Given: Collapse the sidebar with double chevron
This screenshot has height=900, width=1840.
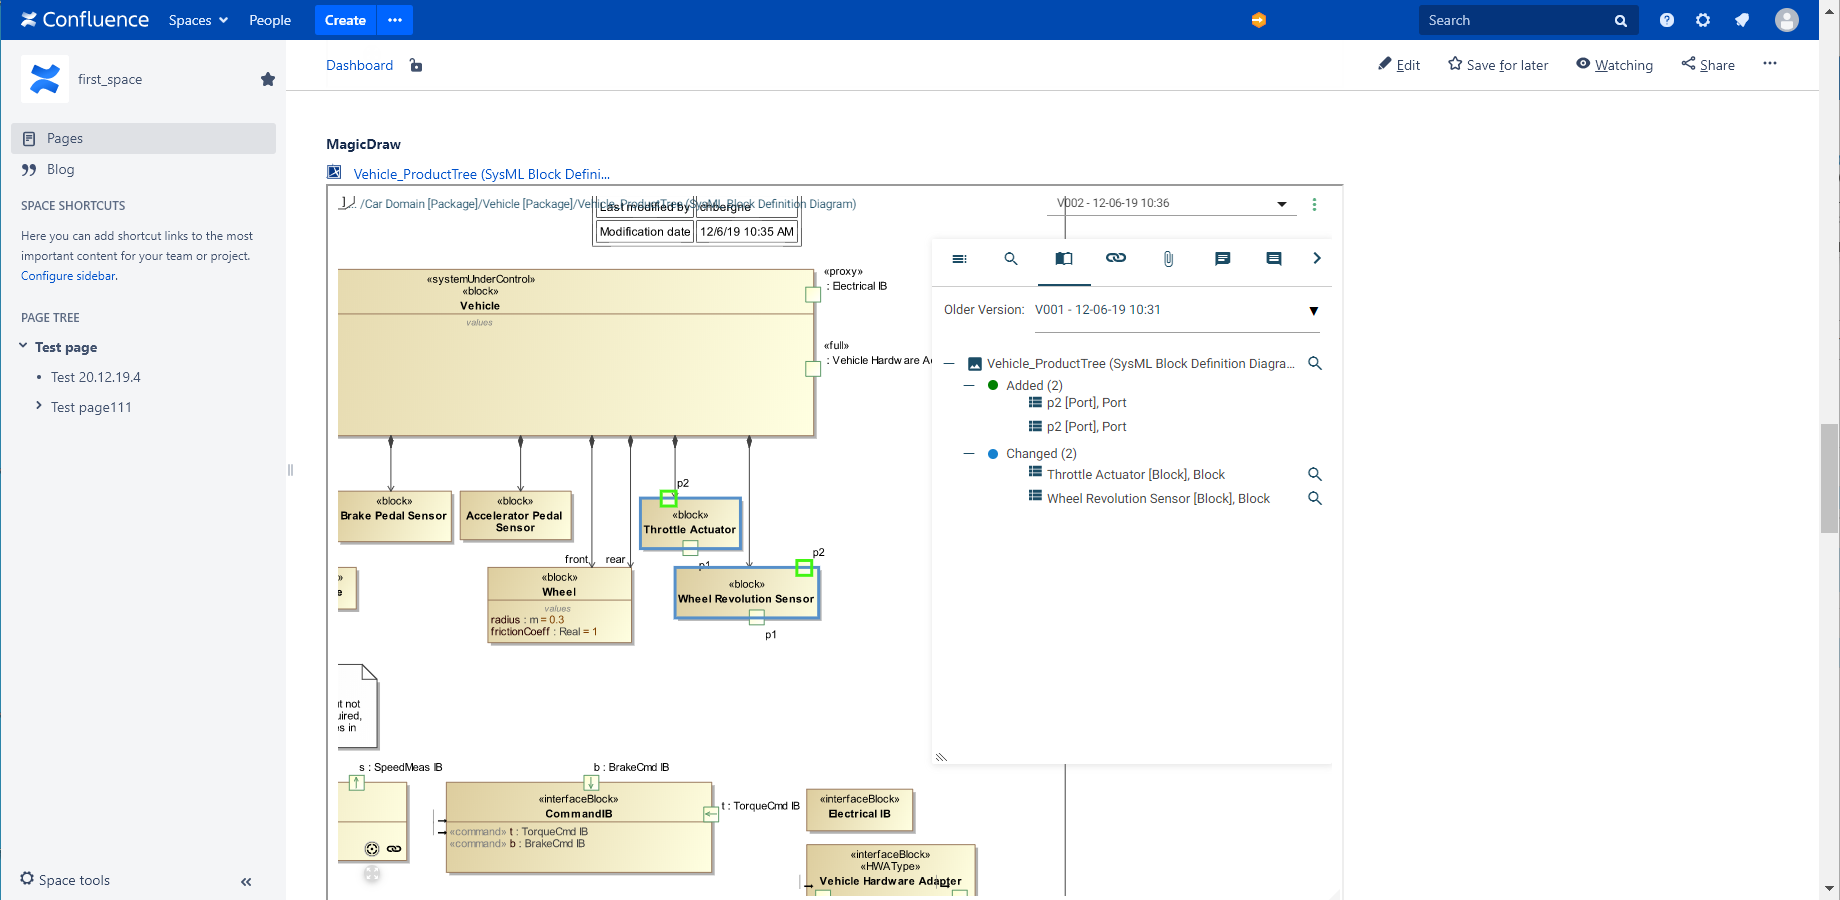Looking at the screenshot, I should (246, 881).
